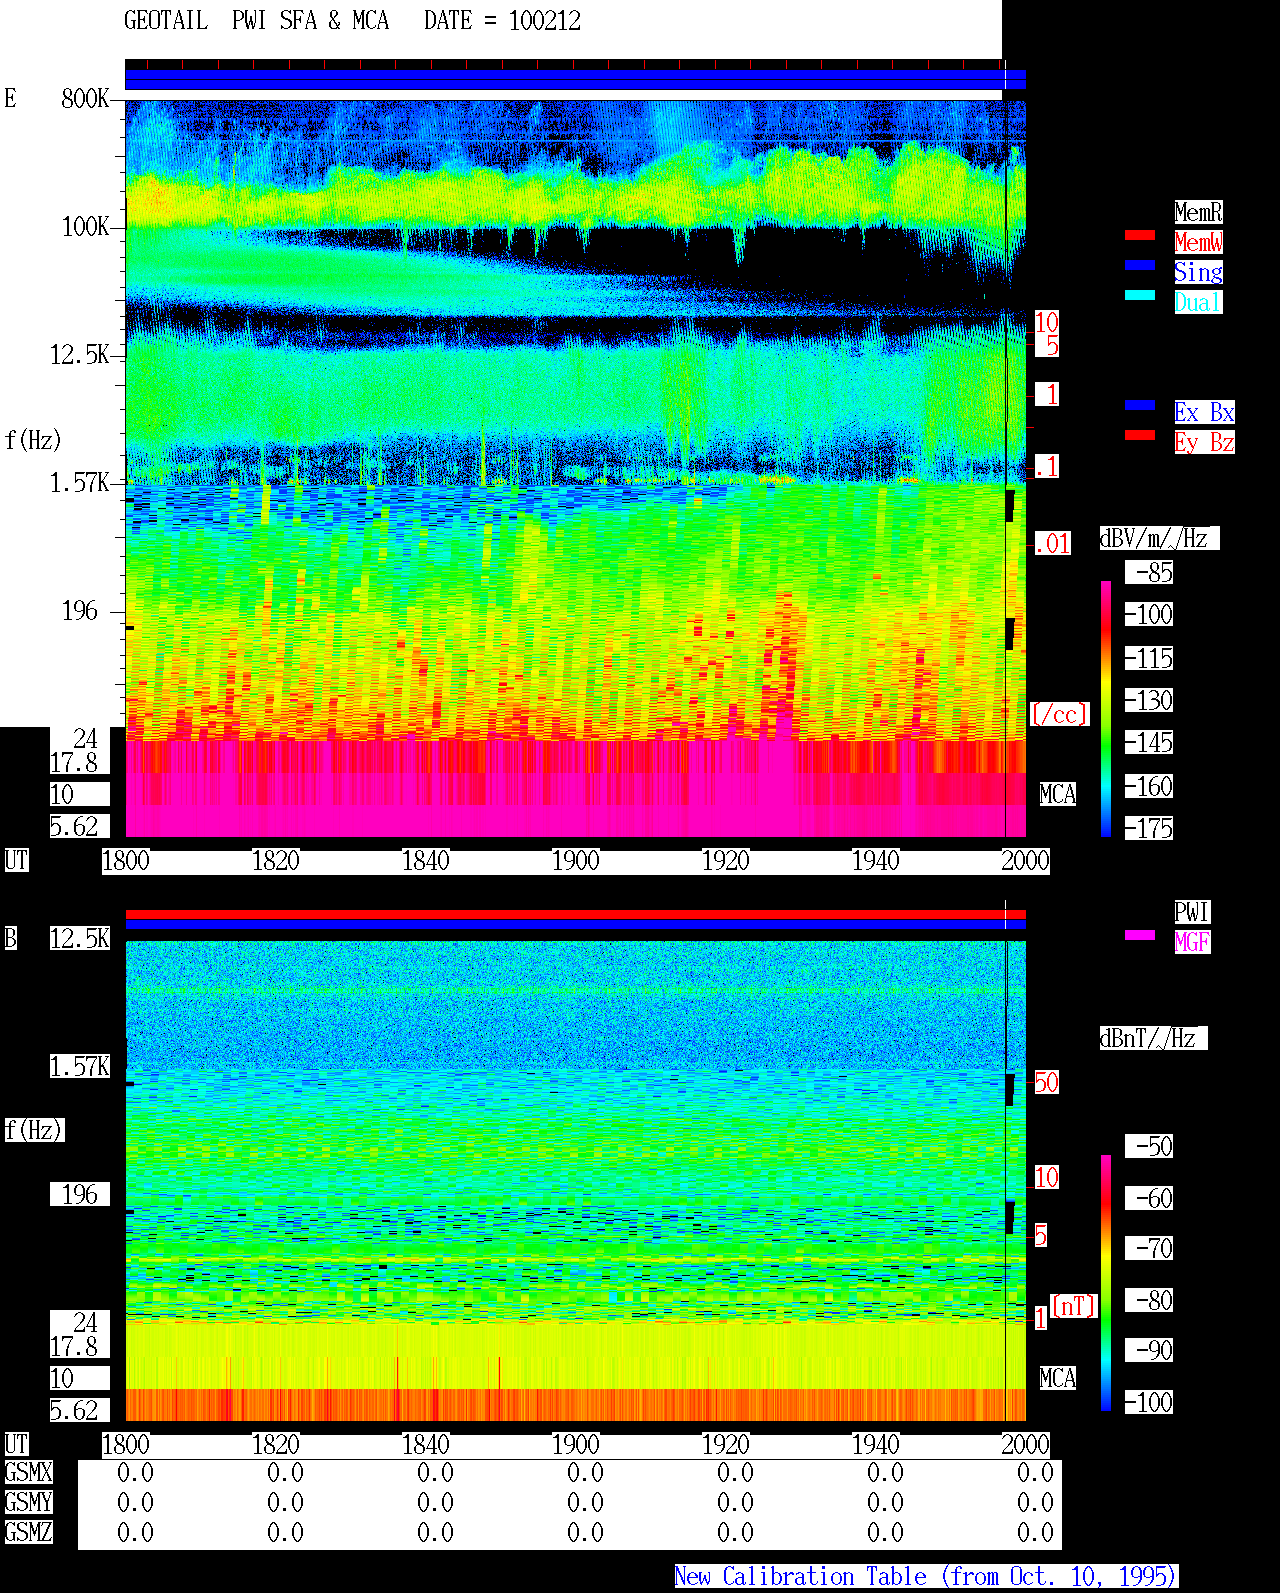Click the 196 frequency label on B panel
Image resolution: width=1280 pixels, height=1593 pixels.
(x=80, y=1194)
